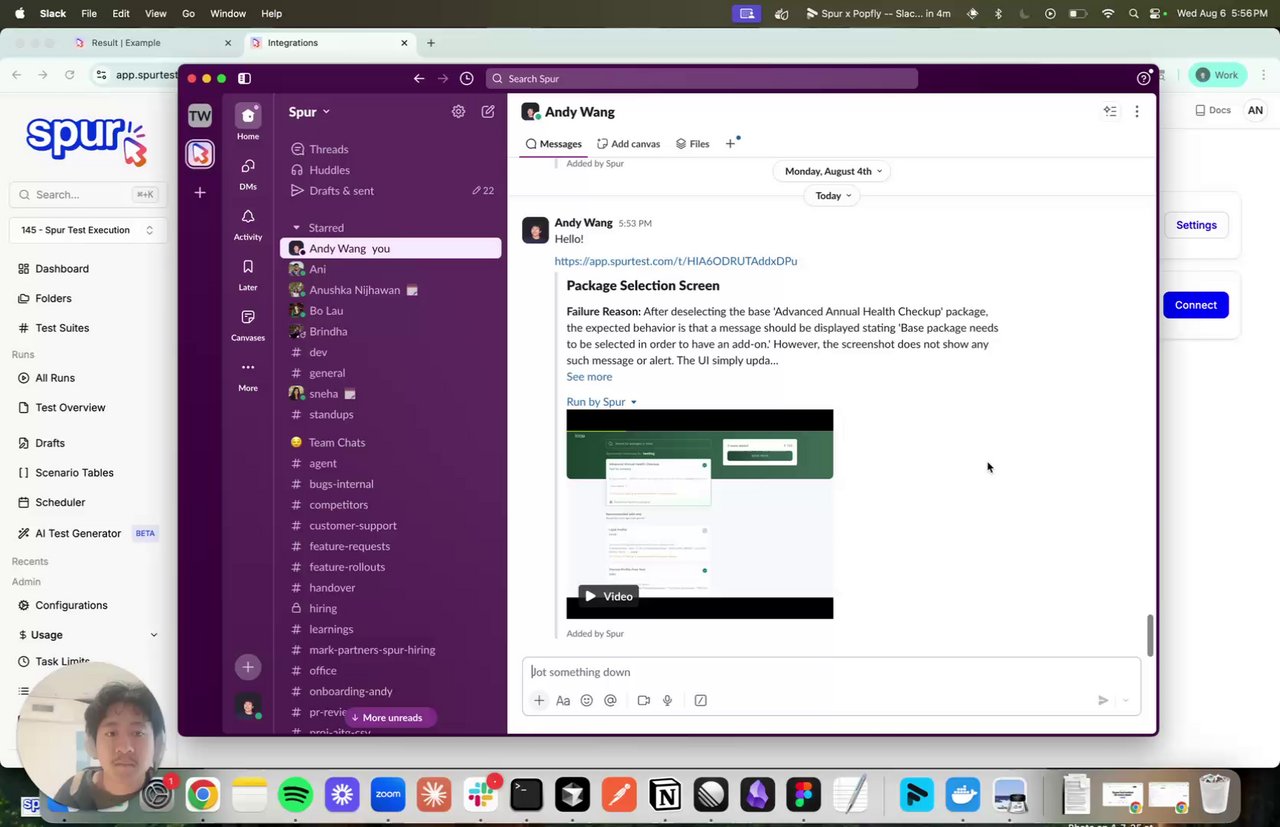Viewport: 1280px width, 827px height.
Task: Add a workspace with plus icon
Action: click(x=200, y=192)
